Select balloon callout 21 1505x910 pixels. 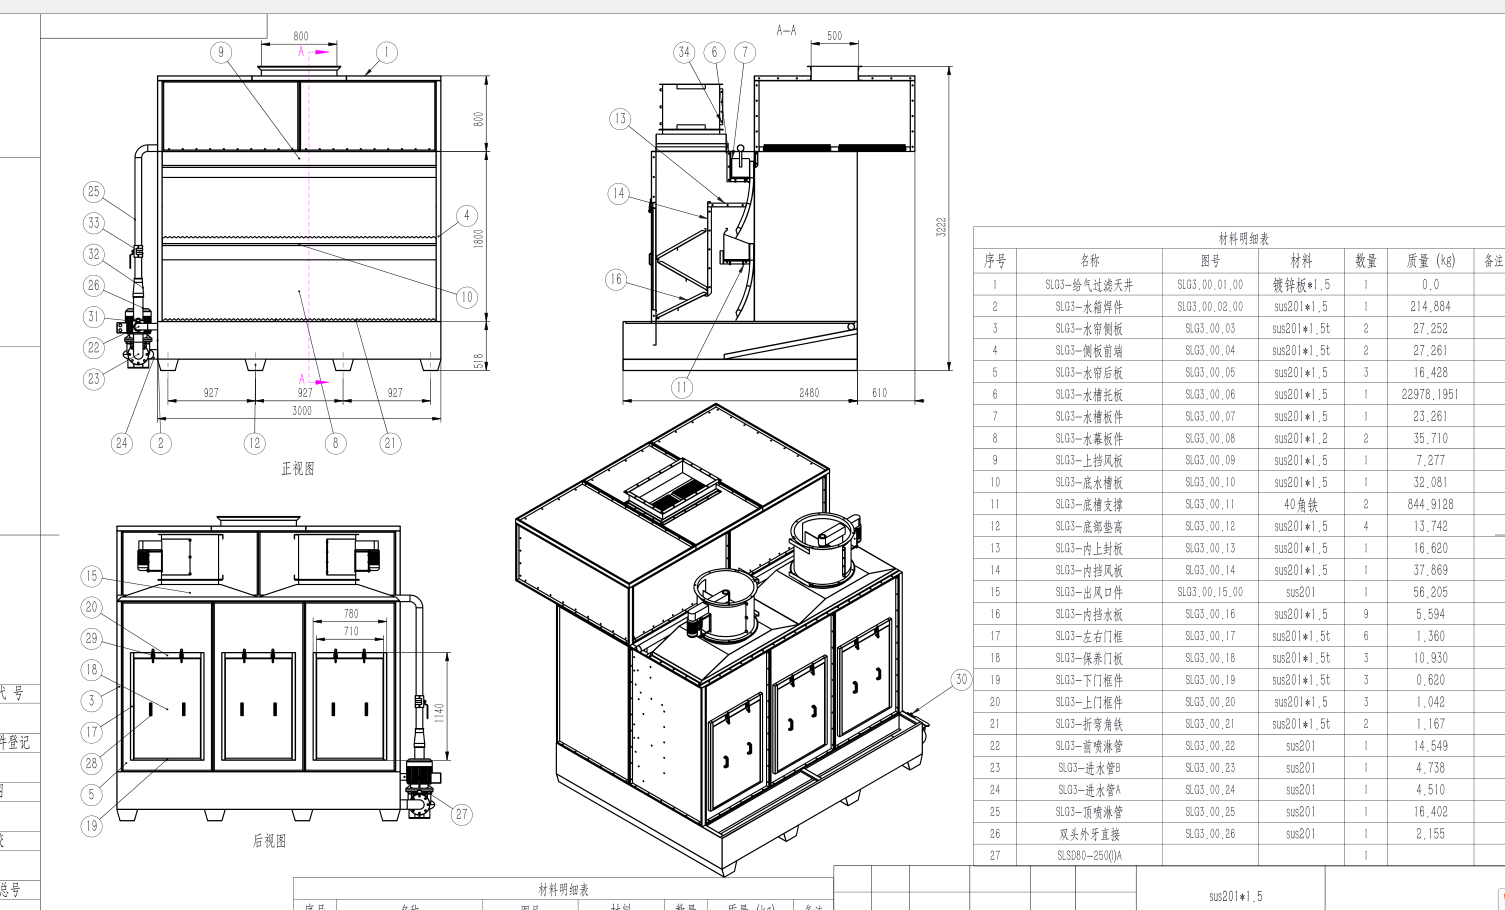pyautogui.click(x=390, y=443)
